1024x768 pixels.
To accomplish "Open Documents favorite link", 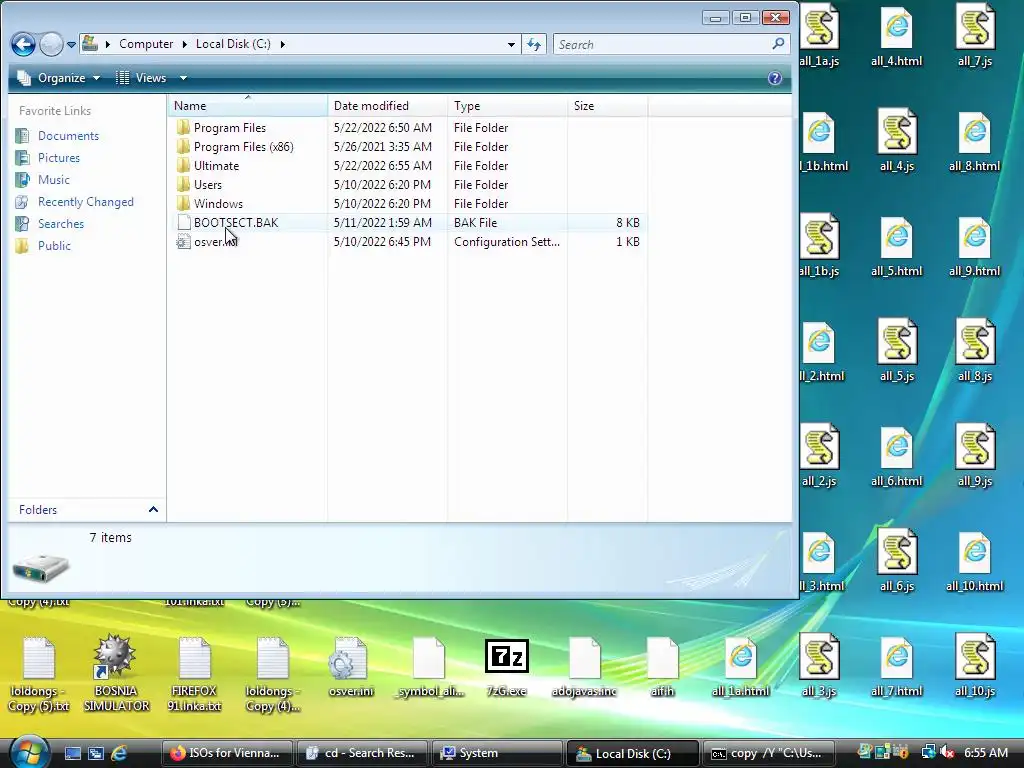I will point(68,136).
